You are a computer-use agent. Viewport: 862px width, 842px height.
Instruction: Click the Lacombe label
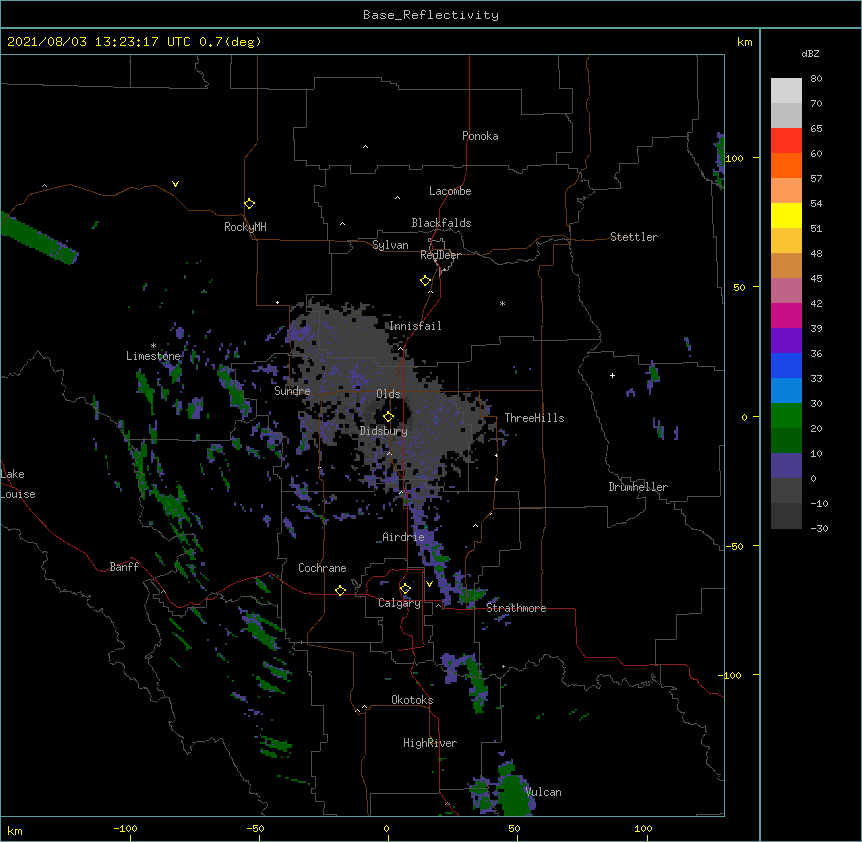pyautogui.click(x=450, y=191)
